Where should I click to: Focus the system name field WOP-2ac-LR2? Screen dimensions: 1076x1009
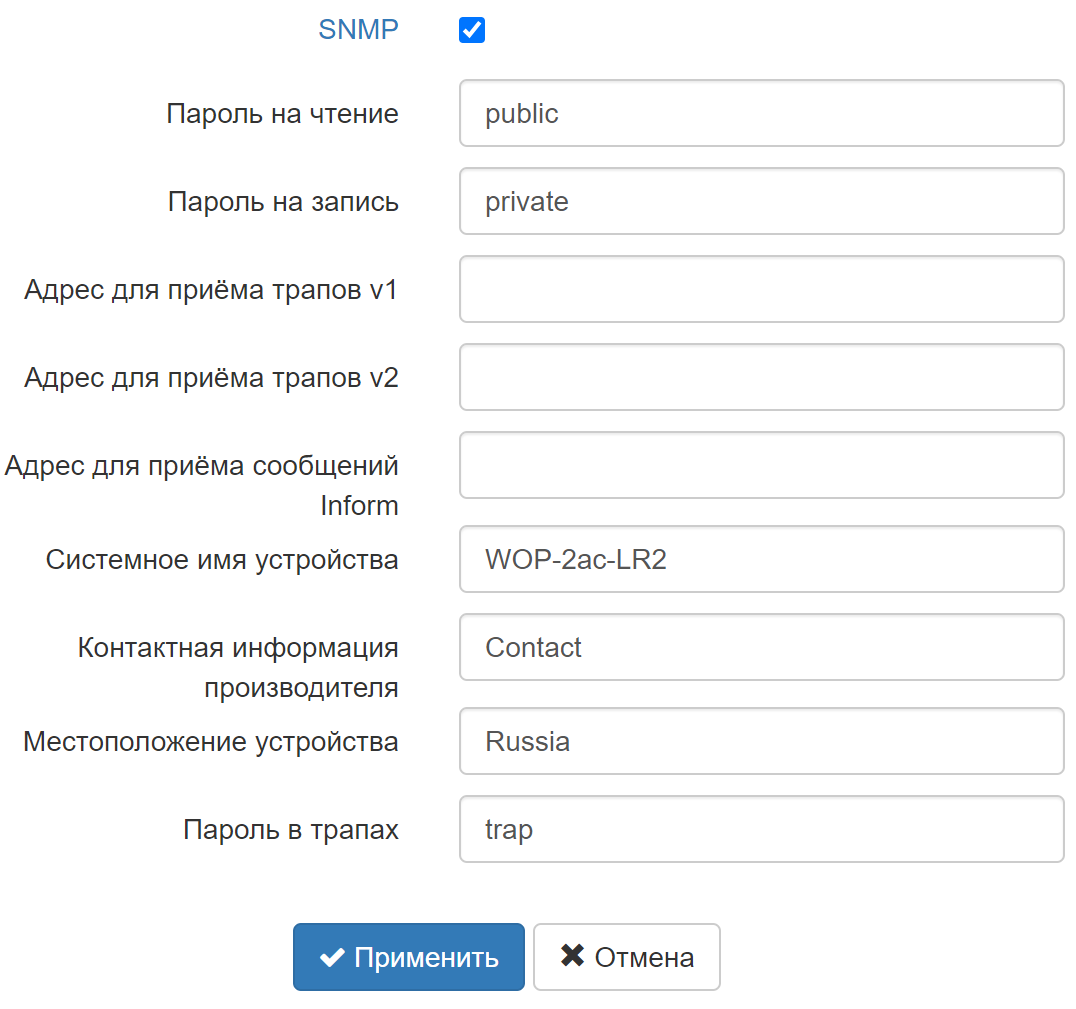tap(761, 559)
